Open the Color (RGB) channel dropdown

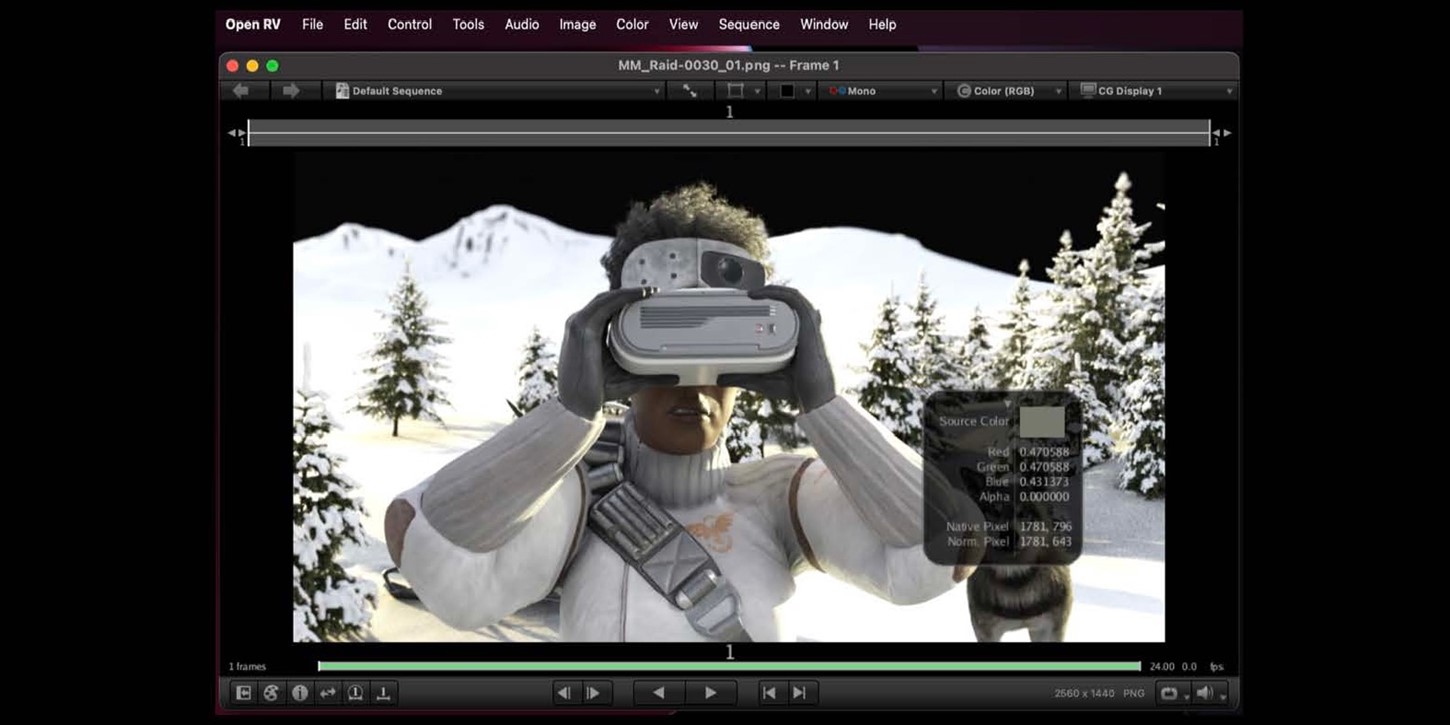(x=1005, y=90)
